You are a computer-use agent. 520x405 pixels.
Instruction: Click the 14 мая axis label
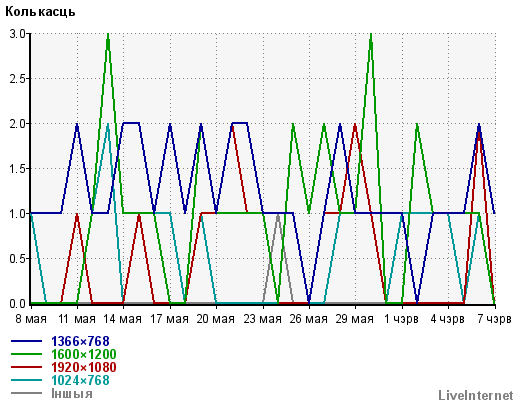click(x=122, y=319)
